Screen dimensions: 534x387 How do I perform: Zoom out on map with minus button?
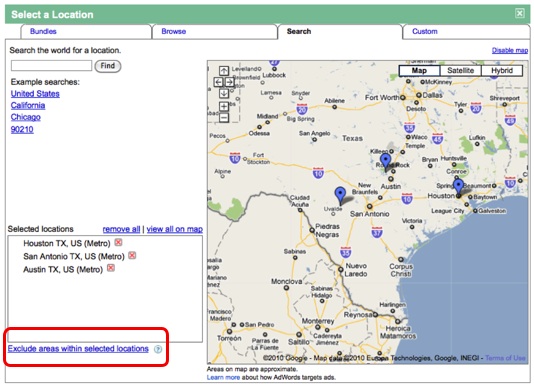224,118
